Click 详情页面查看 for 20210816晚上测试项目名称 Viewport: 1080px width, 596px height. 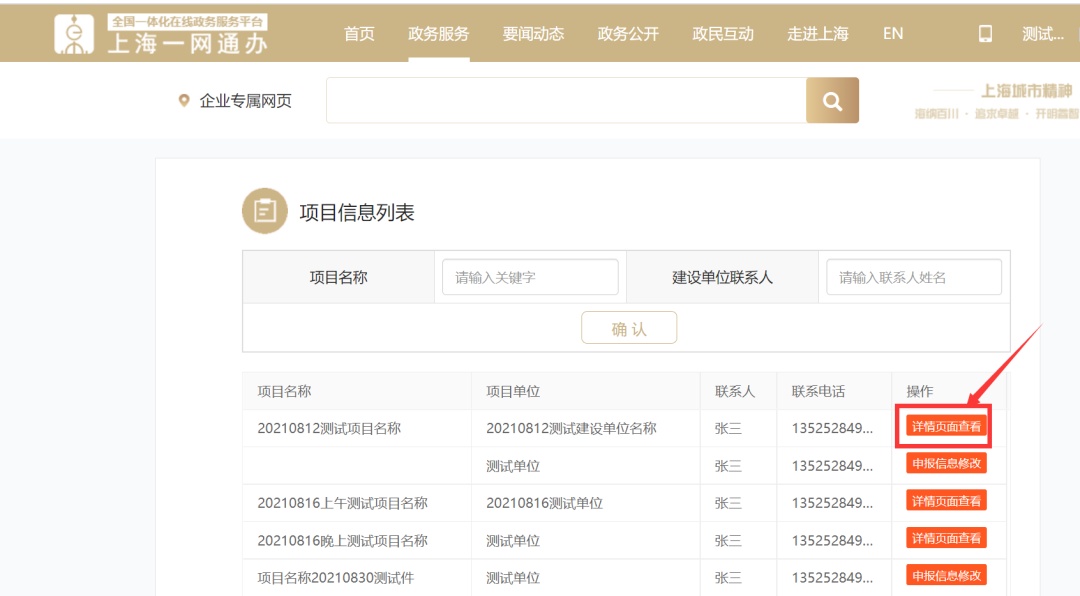pos(946,538)
